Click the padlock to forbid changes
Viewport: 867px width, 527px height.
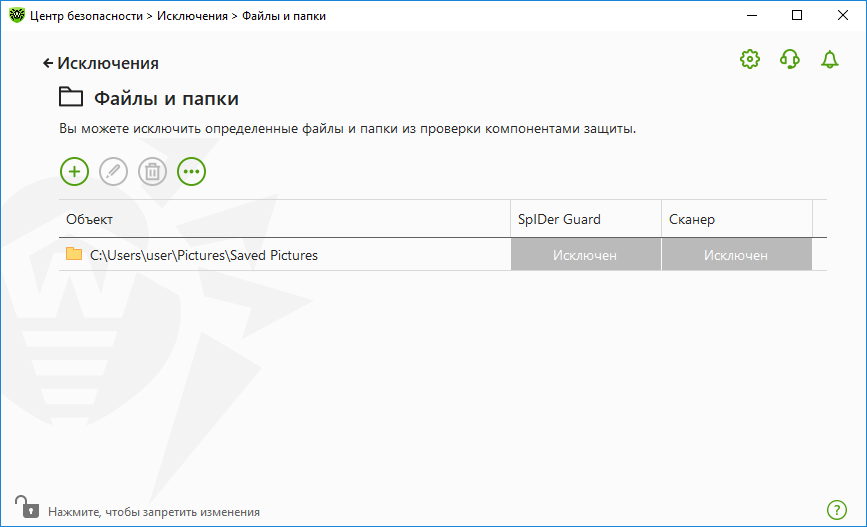(x=27, y=507)
